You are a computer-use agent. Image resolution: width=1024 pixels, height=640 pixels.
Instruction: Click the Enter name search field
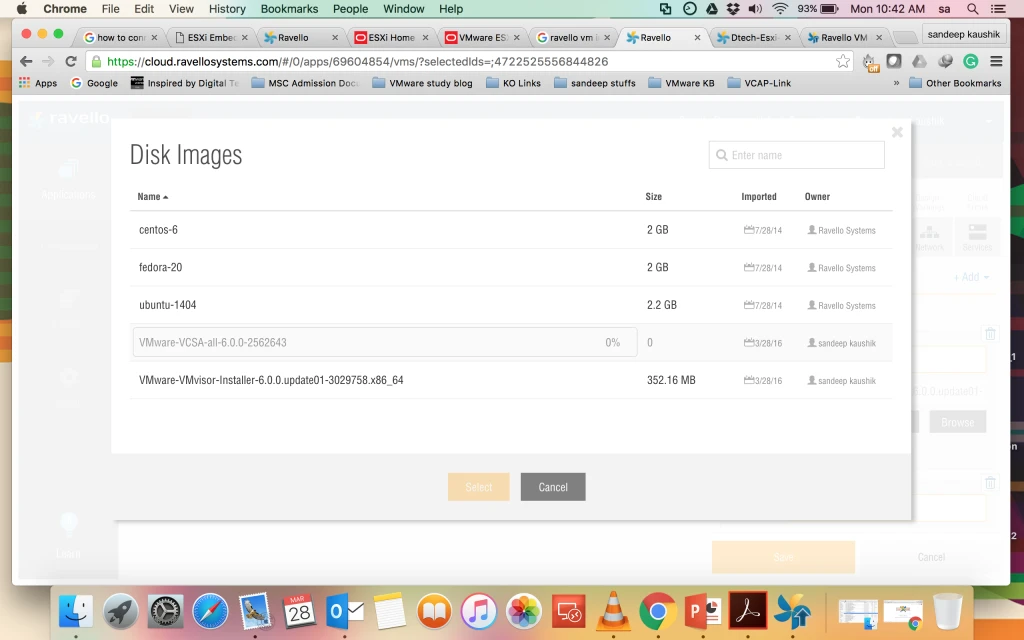point(797,155)
